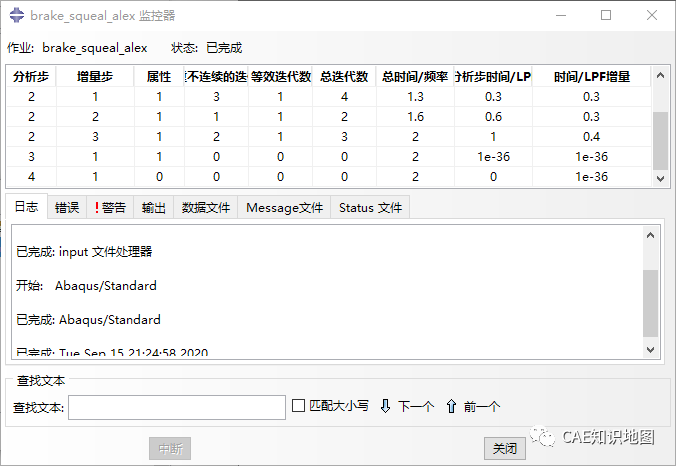This screenshot has height=466, width=676.
Task: Click the total time cell 1.3
Action: click(x=415, y=97)
